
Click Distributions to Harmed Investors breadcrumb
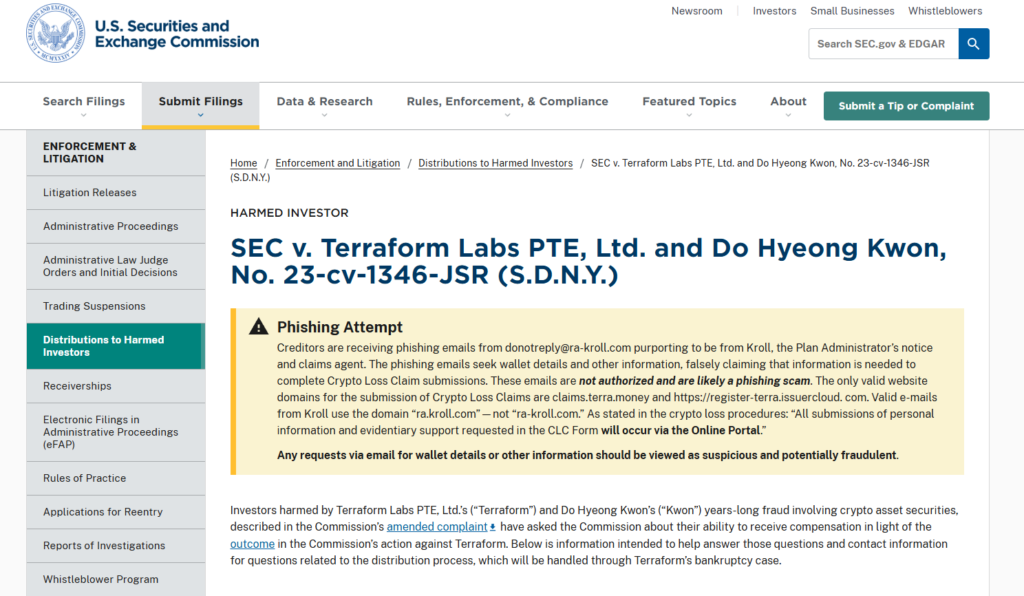[x=496, y=163]
